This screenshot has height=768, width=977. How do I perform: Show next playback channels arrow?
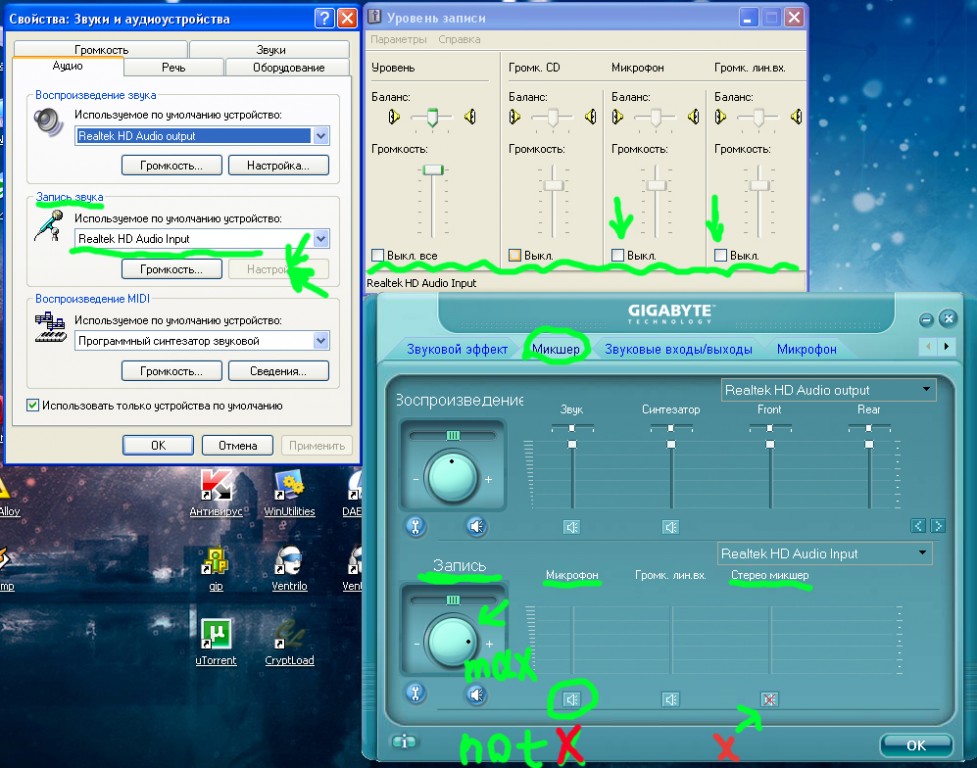point(938,526)
